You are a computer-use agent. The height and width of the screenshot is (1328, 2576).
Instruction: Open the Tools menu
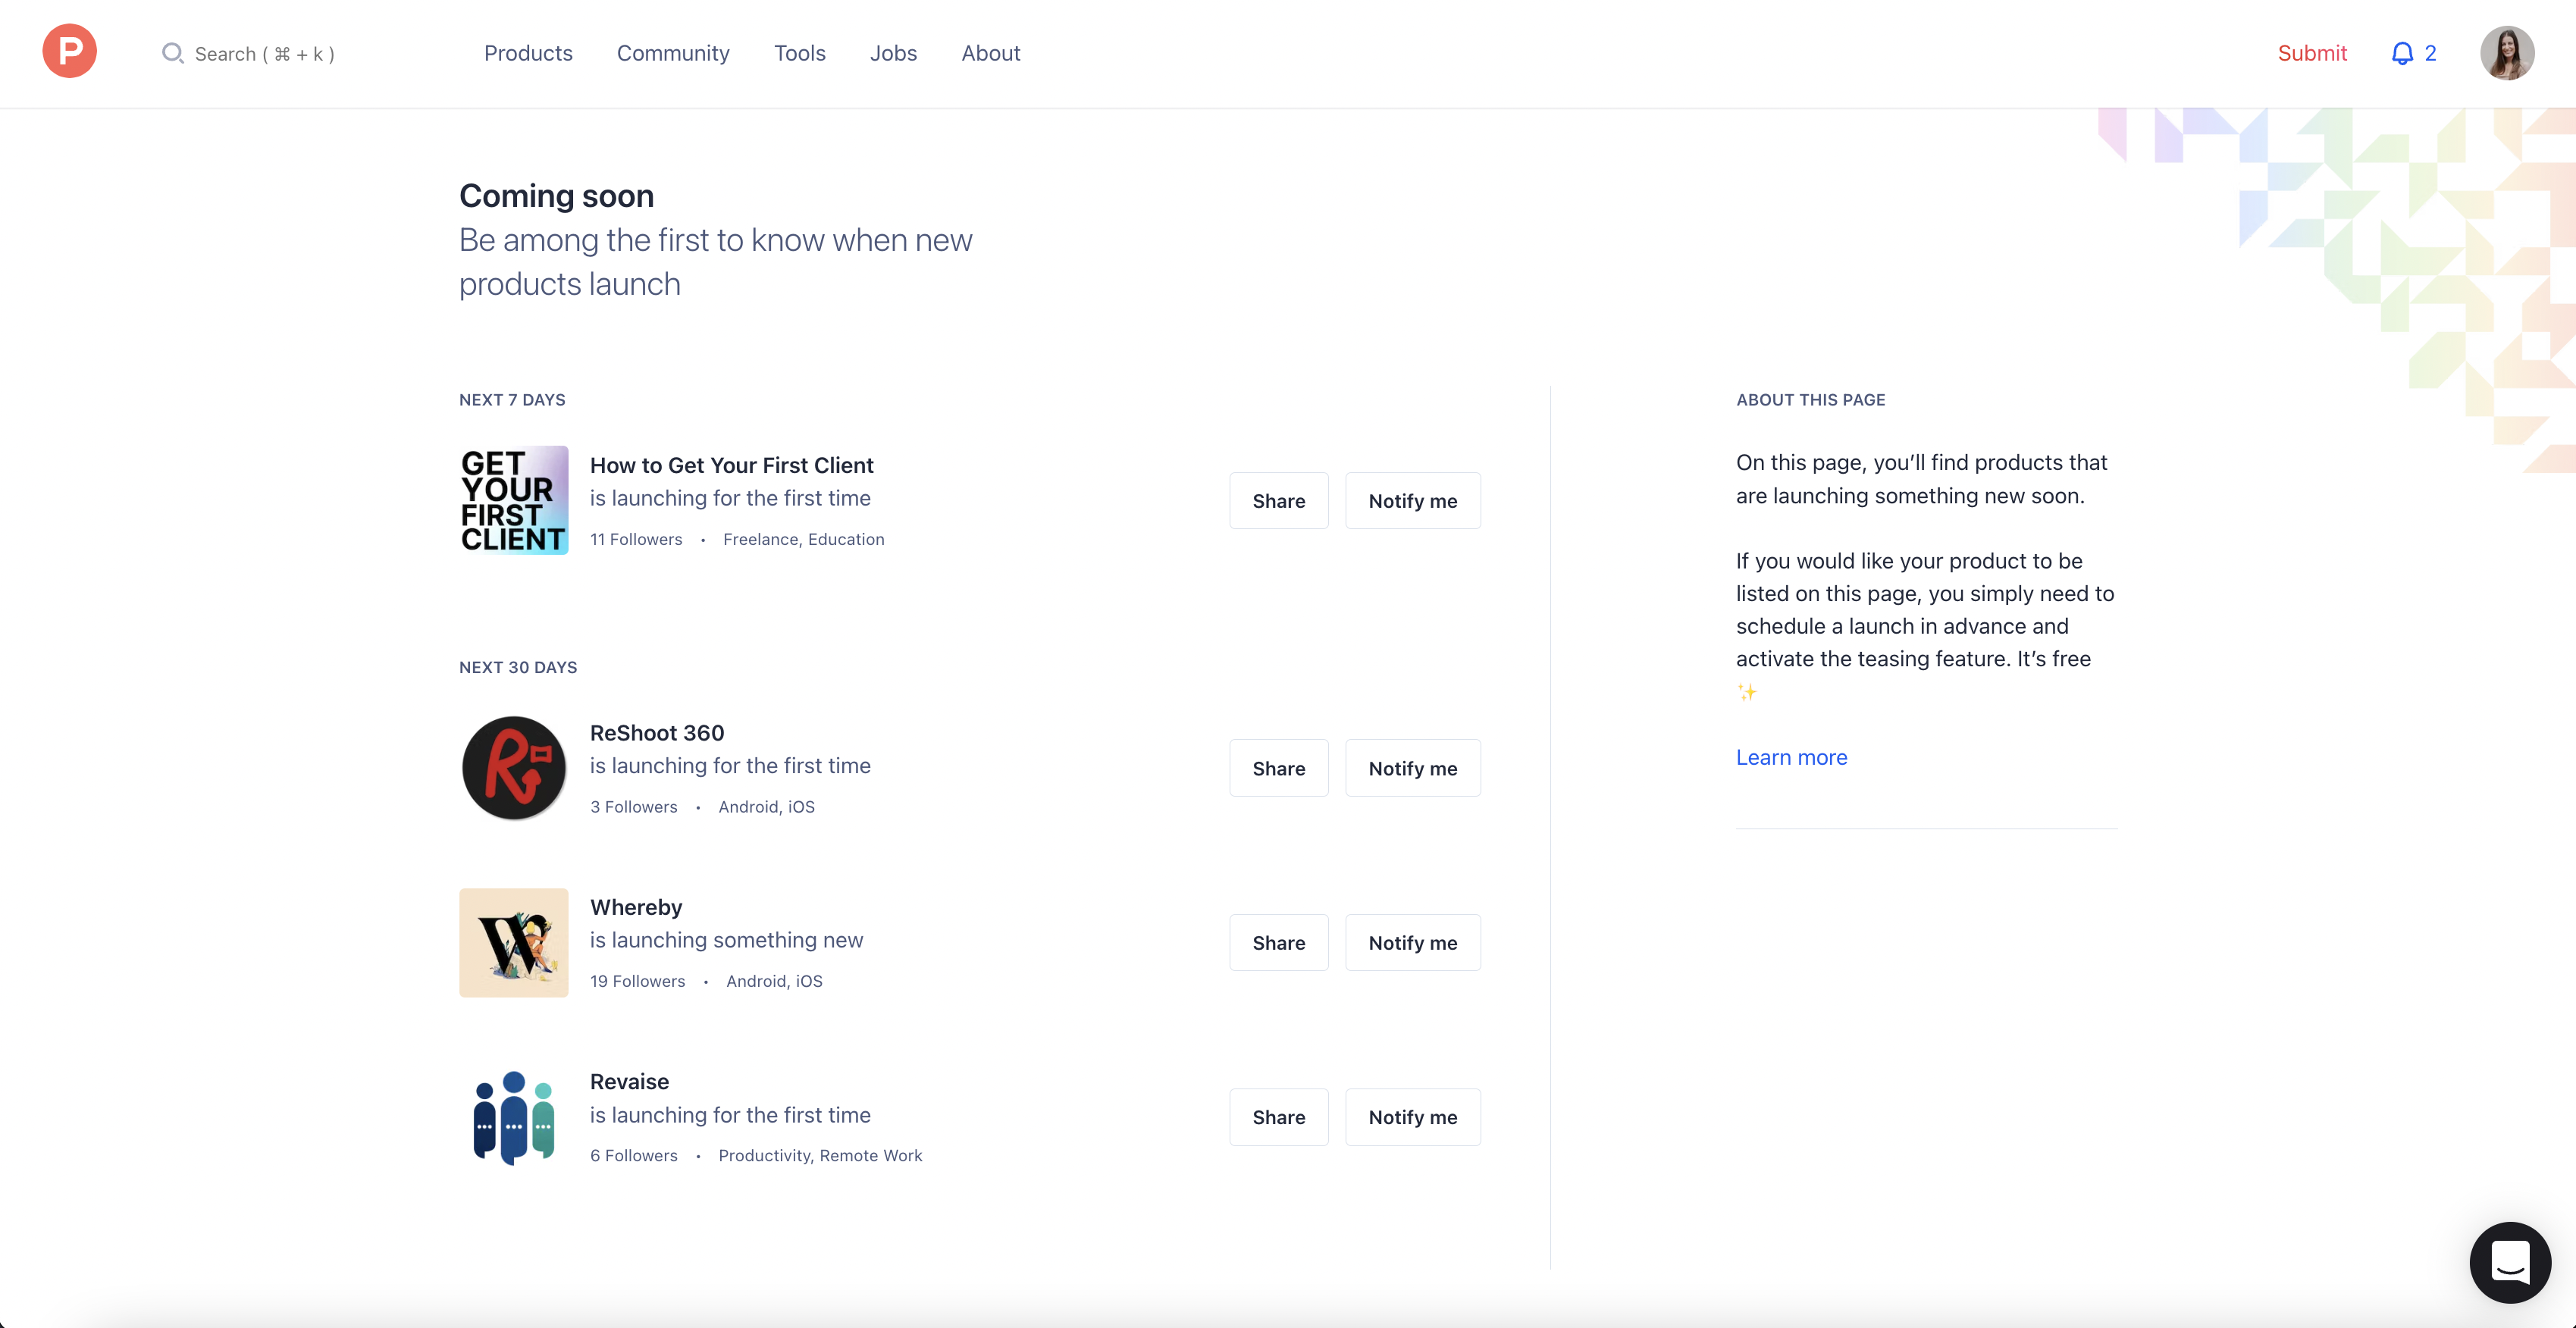(x=800, y=53)
